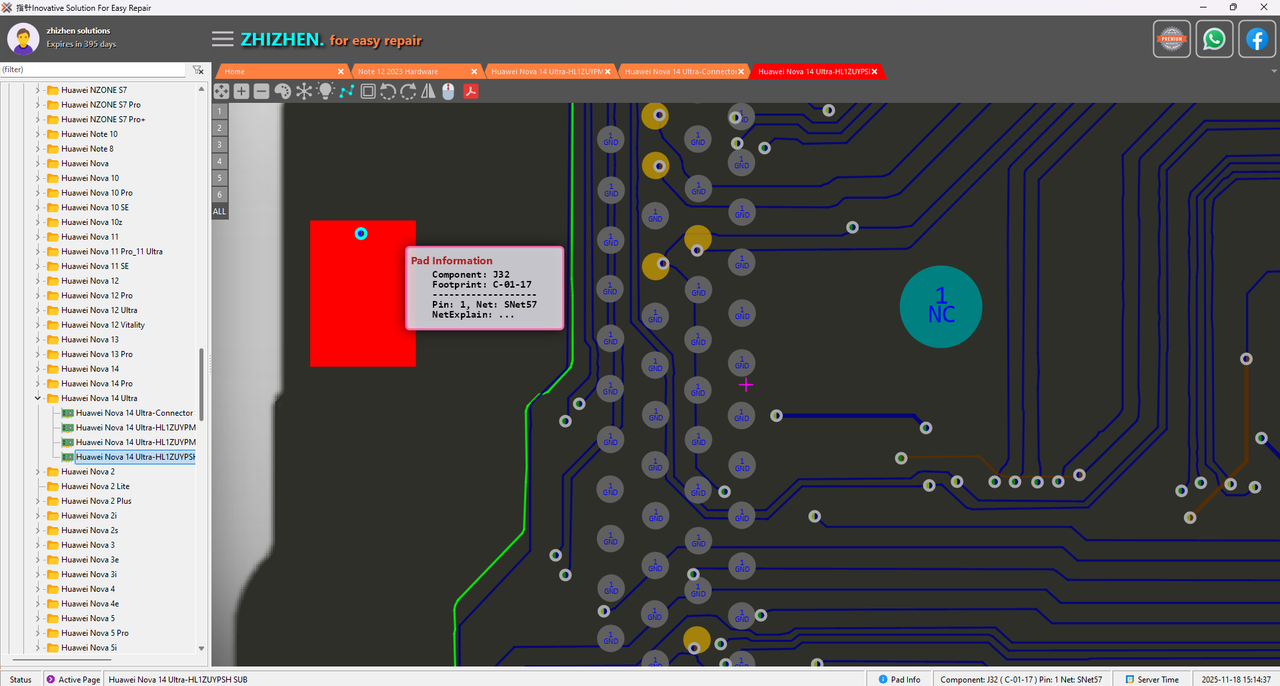Screen dimensions: 1280x686
Task: Click the red J32 pad rectangle
Action: (362, 293)
